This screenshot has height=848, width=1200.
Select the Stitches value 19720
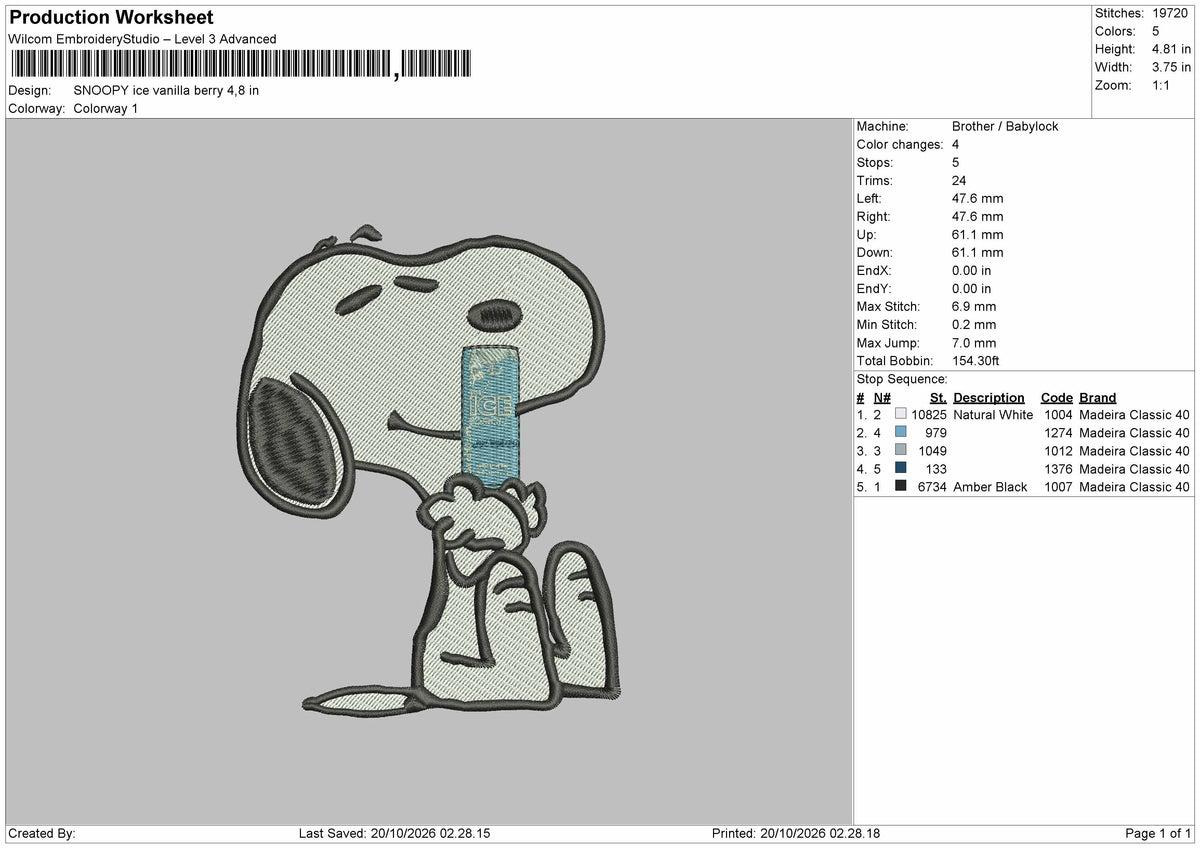(x=1169, y=13)
